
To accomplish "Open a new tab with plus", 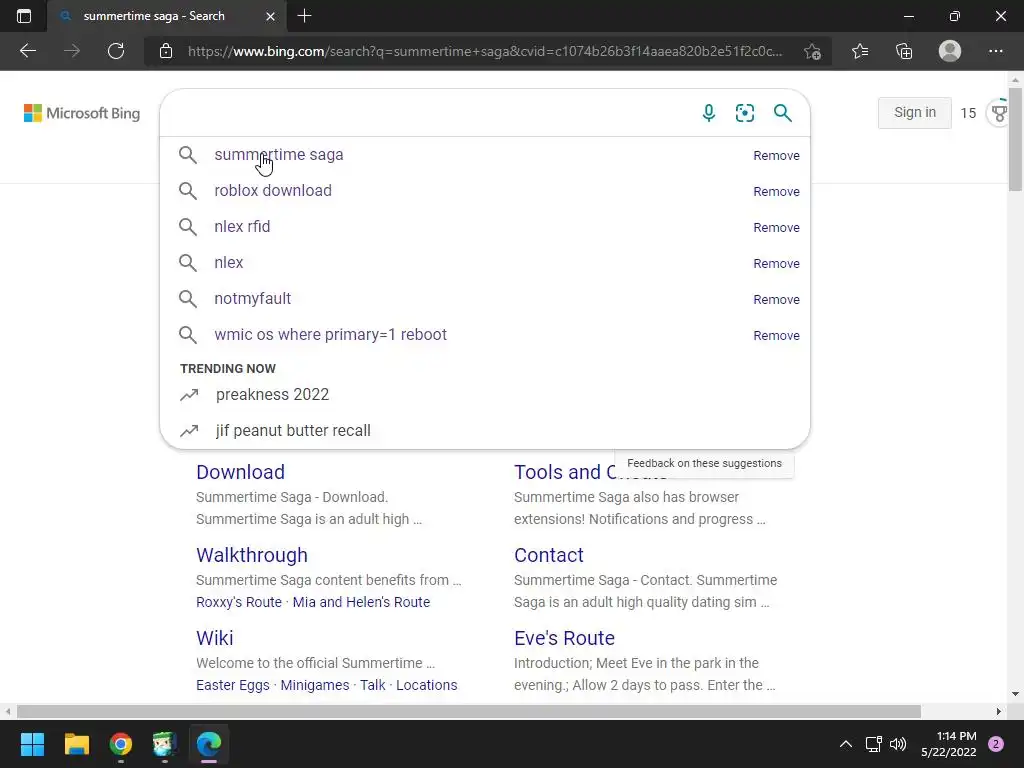I will click(x=304, y=16).
